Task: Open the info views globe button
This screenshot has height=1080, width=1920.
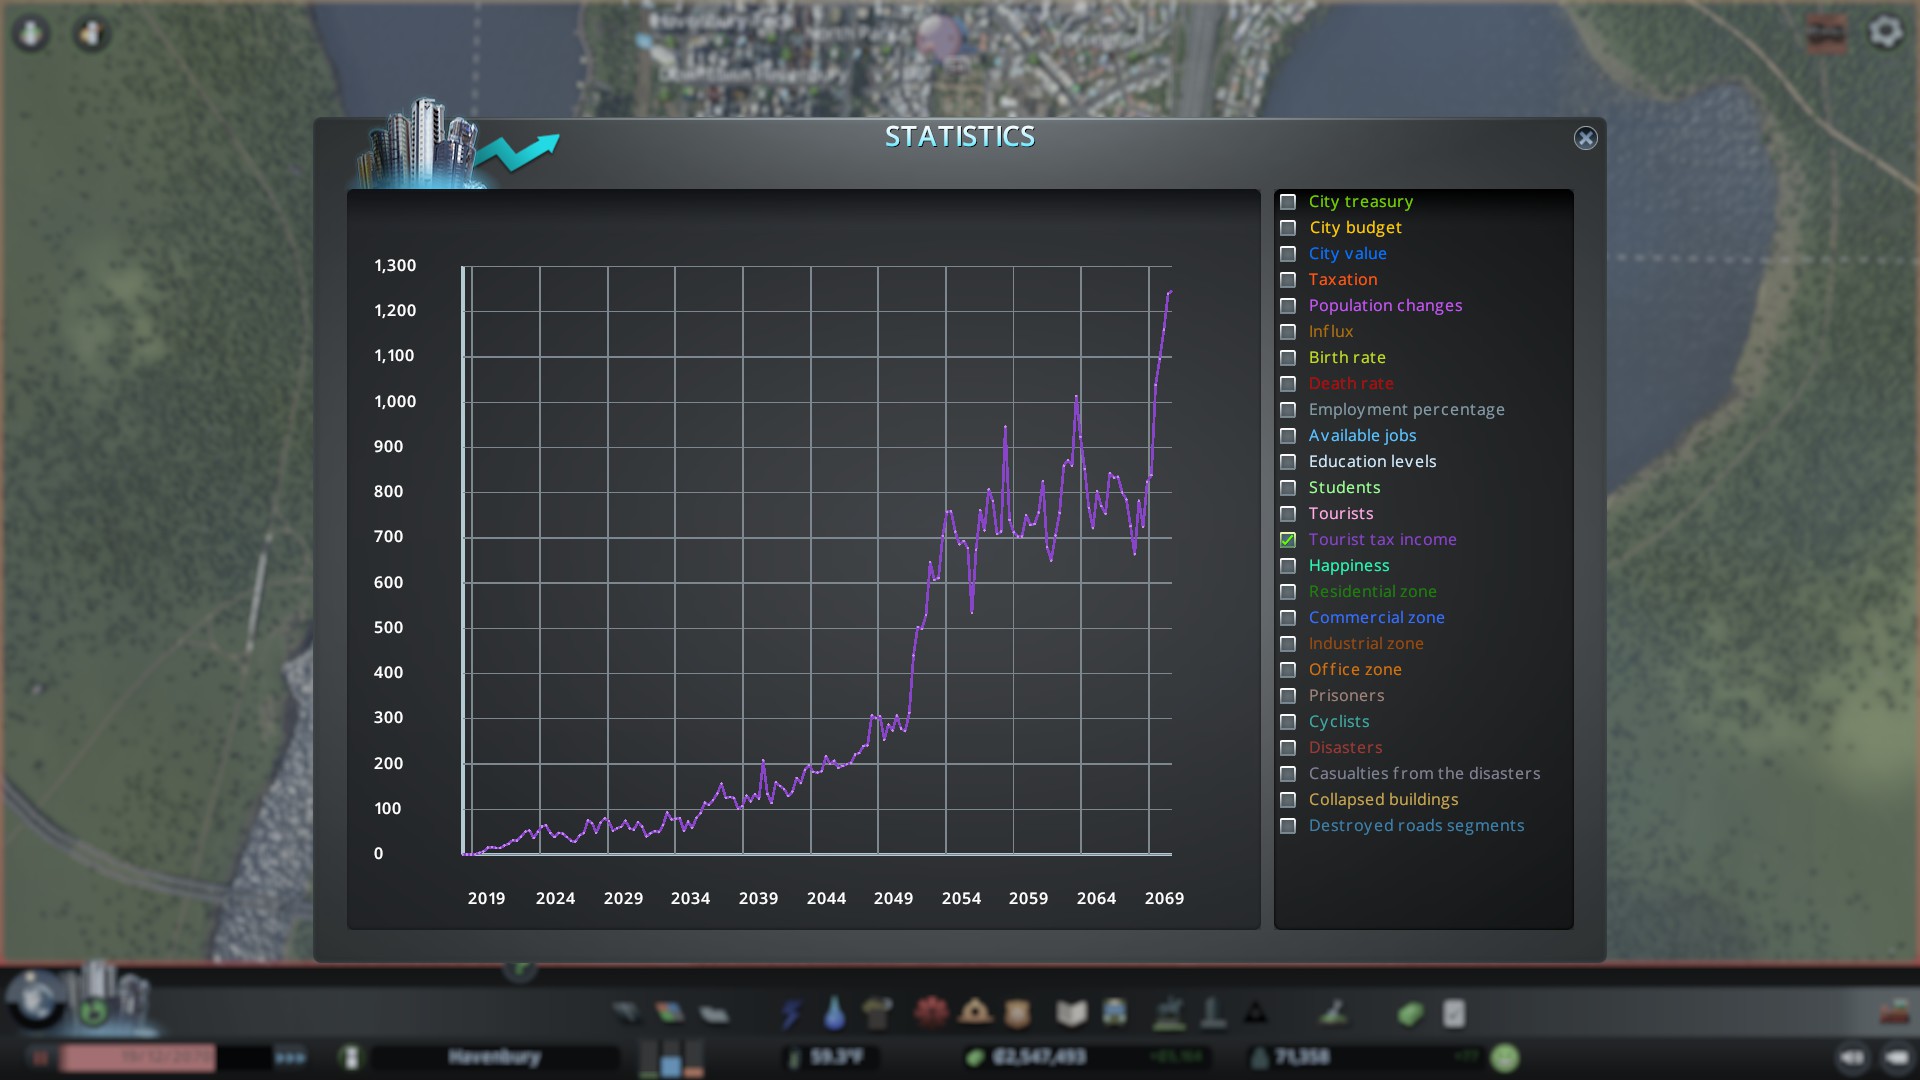Action: tap(37, 1000)
